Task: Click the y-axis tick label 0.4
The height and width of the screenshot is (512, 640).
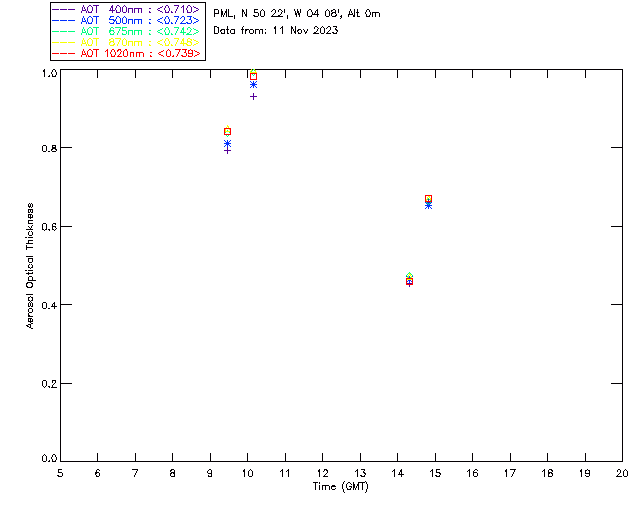Action: (x=49, y=305)
